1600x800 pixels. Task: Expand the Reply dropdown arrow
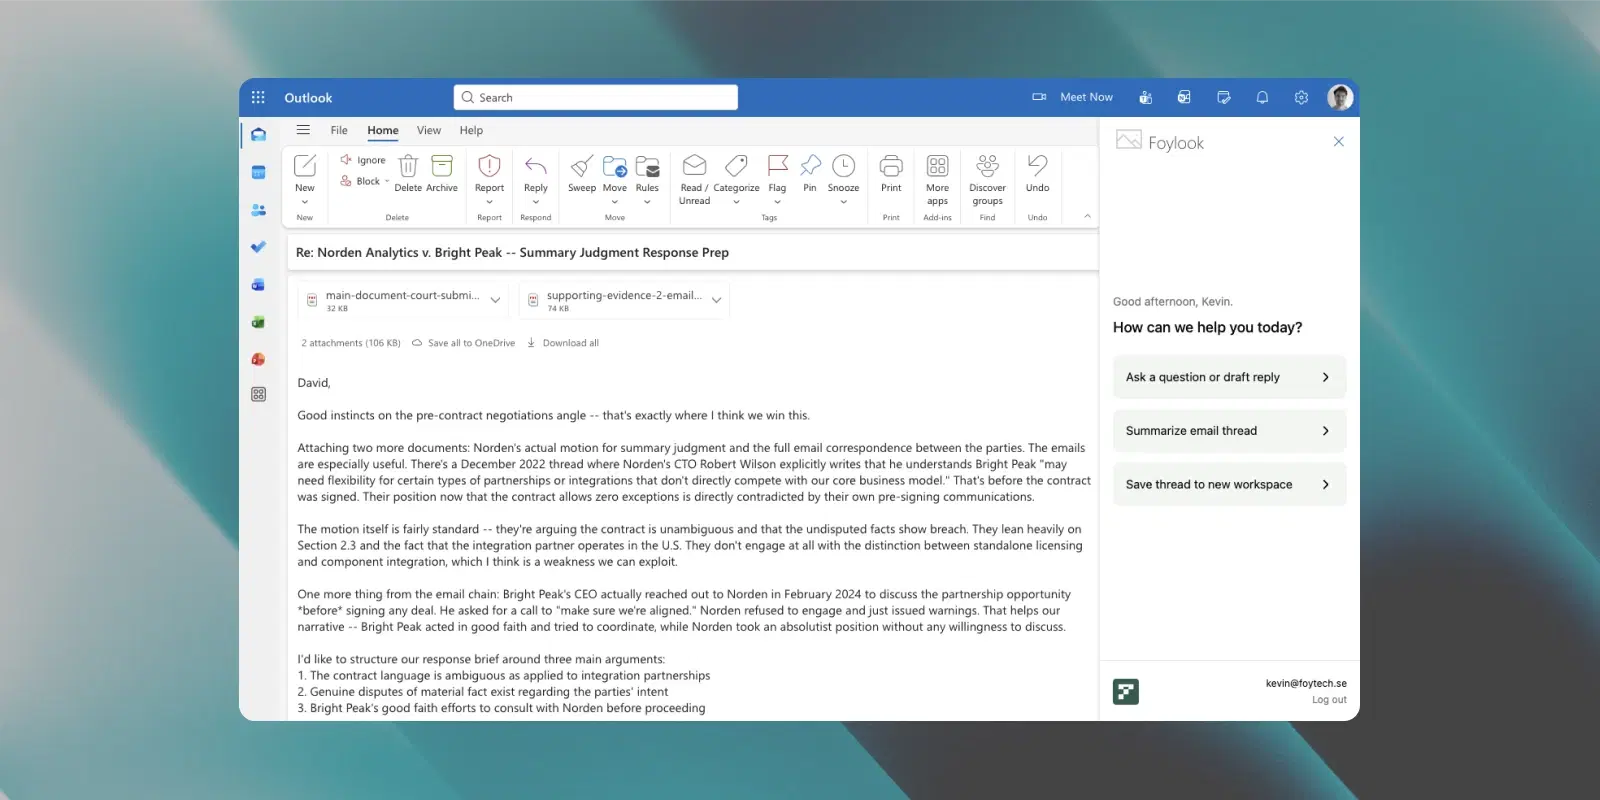coord(536,202)
